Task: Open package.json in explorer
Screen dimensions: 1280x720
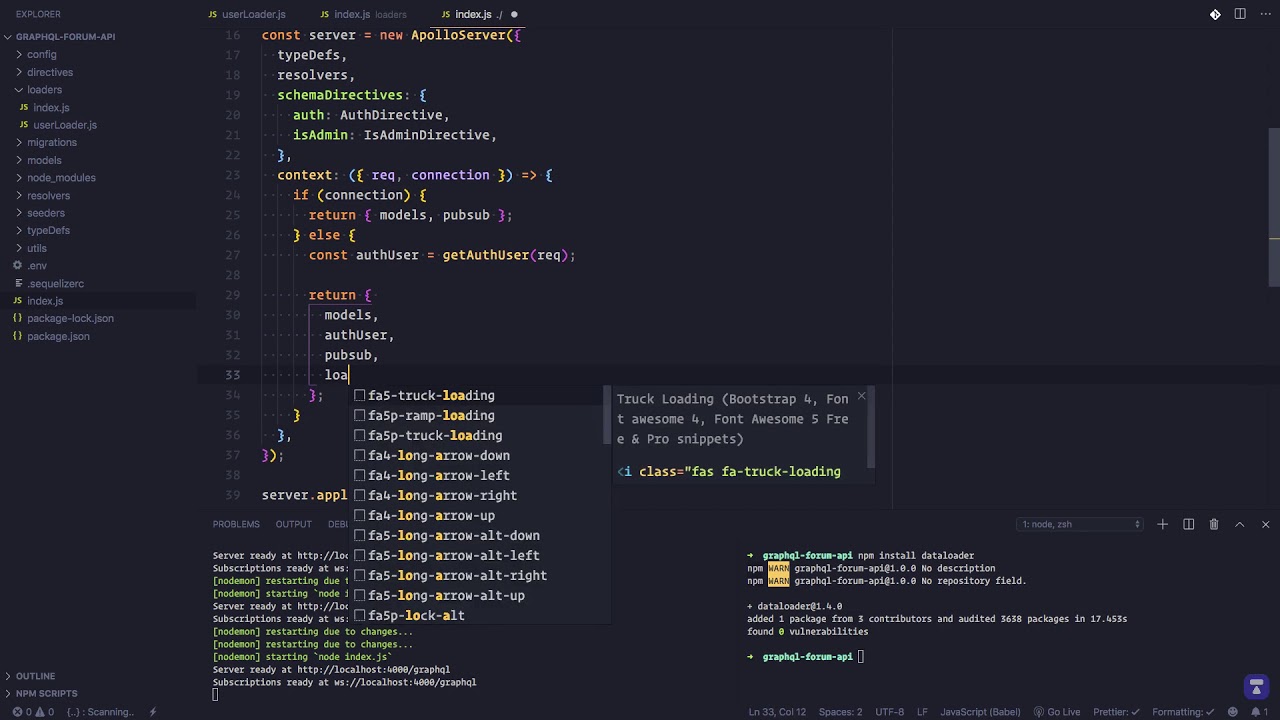Action: coord(98,336)
